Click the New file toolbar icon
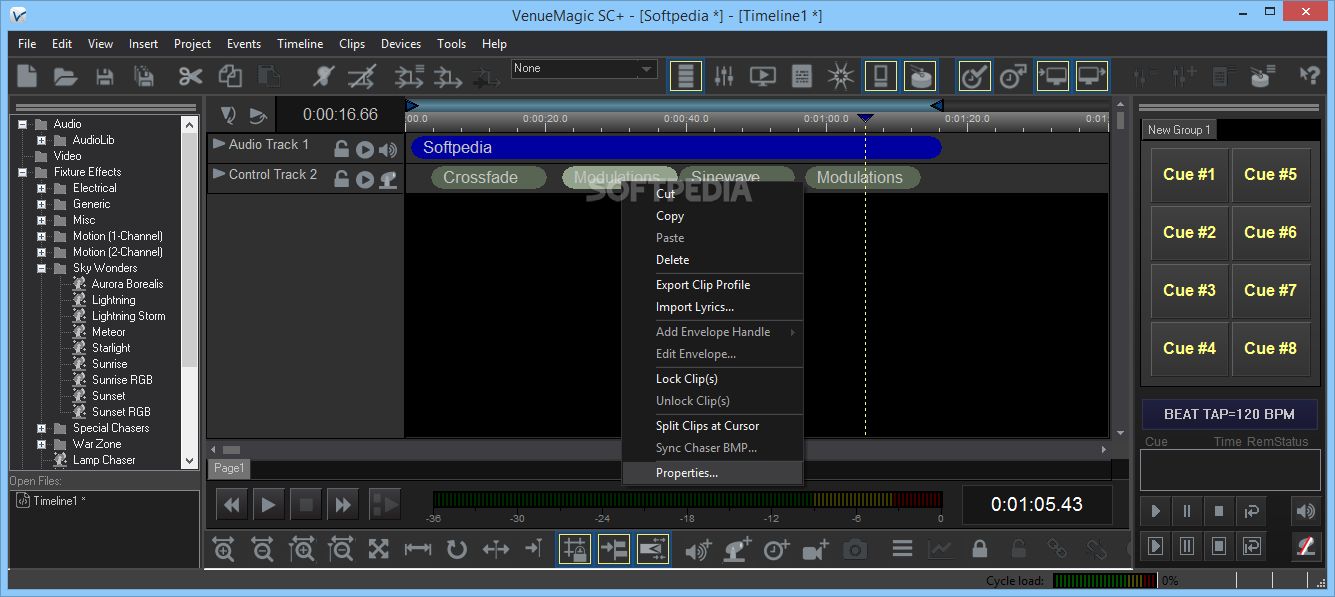Image resolution: width=1335 pixels, height=597 pixels. pyautogui.click(x=27, y=76)
